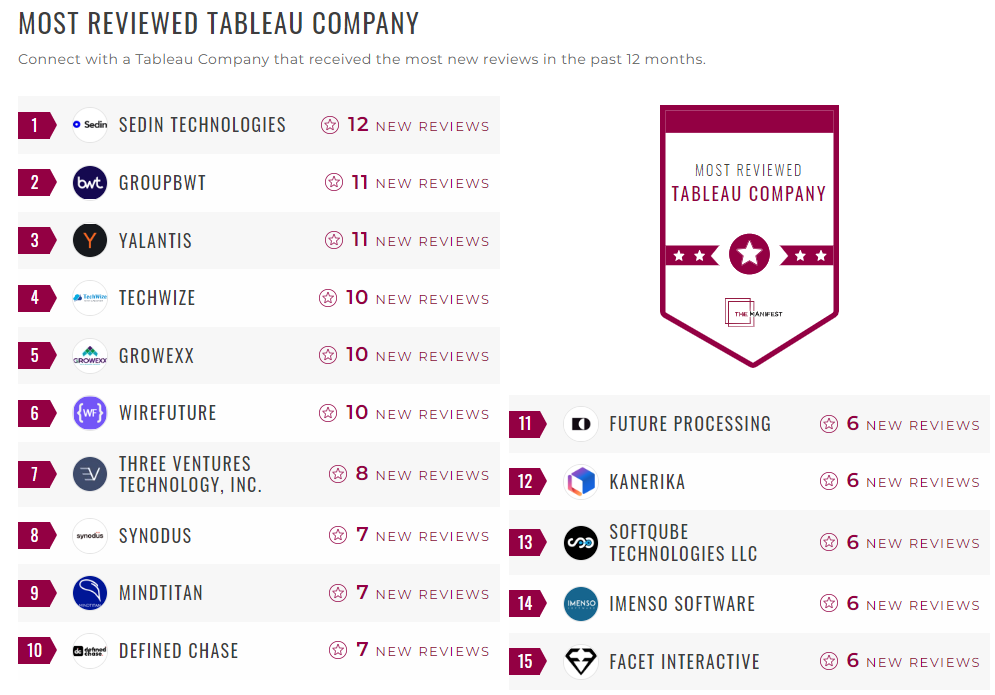Select the Softqube Technologies infinity logo
Image resolution: width=995 pixels, height=695 pixels.
(580, 543)
